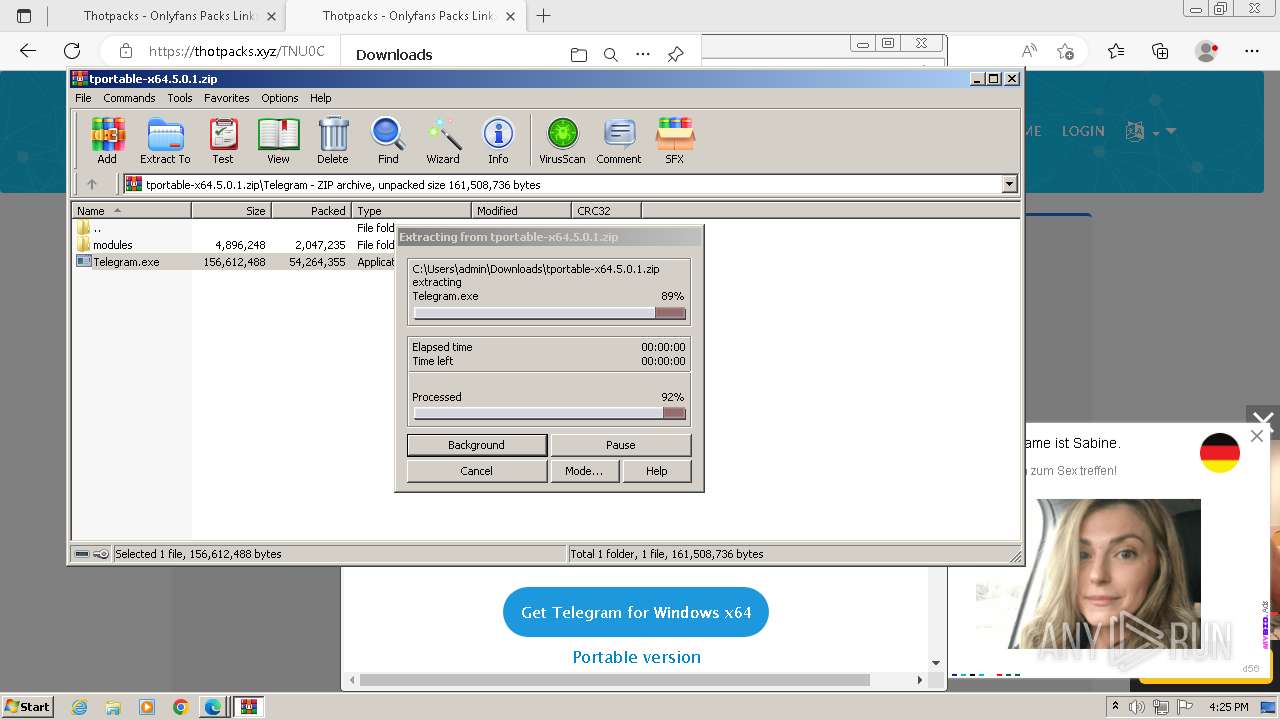
Task: Open the Favorites menu
Action: click(x=227, y=98)
